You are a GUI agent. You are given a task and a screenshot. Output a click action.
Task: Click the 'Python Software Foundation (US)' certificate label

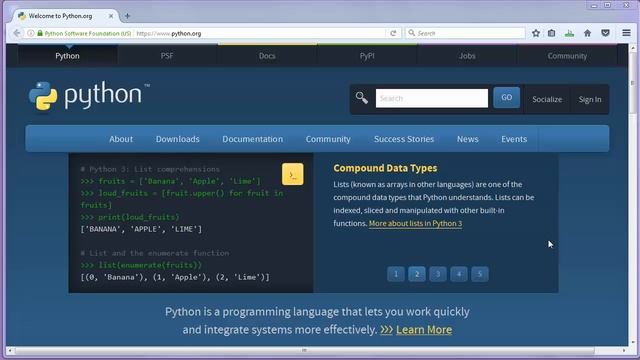tap(88, 33)
